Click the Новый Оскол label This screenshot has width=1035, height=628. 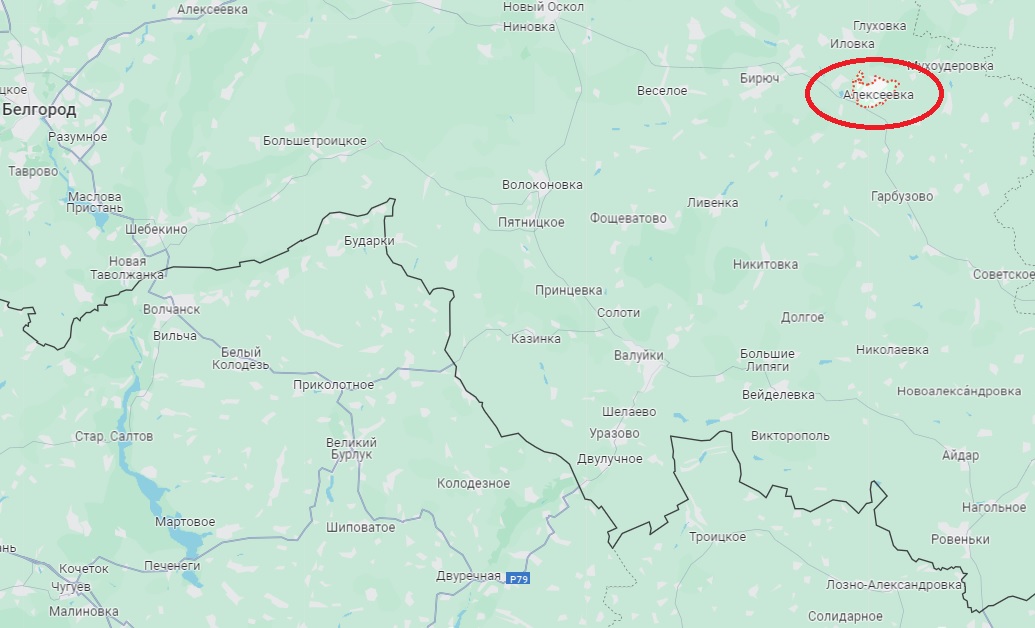point(543,7)
